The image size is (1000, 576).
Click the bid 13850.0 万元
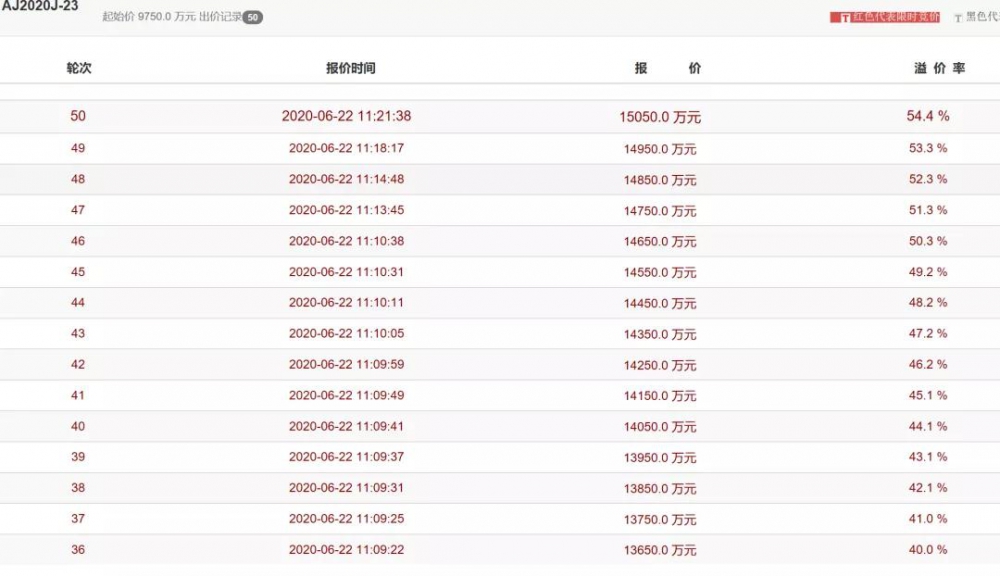[x=660, y=489]
